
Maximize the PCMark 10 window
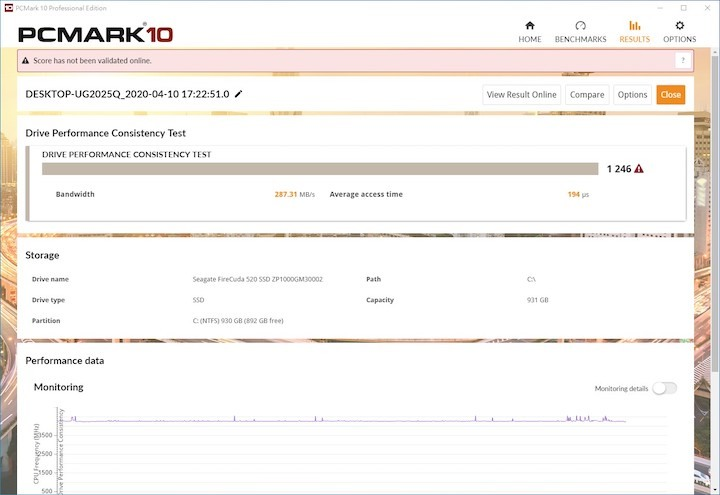pyautogui.click(x=684, y=7)
